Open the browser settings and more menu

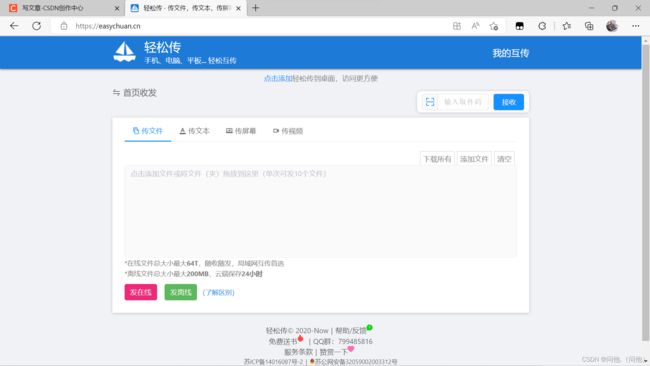(635, 26)
